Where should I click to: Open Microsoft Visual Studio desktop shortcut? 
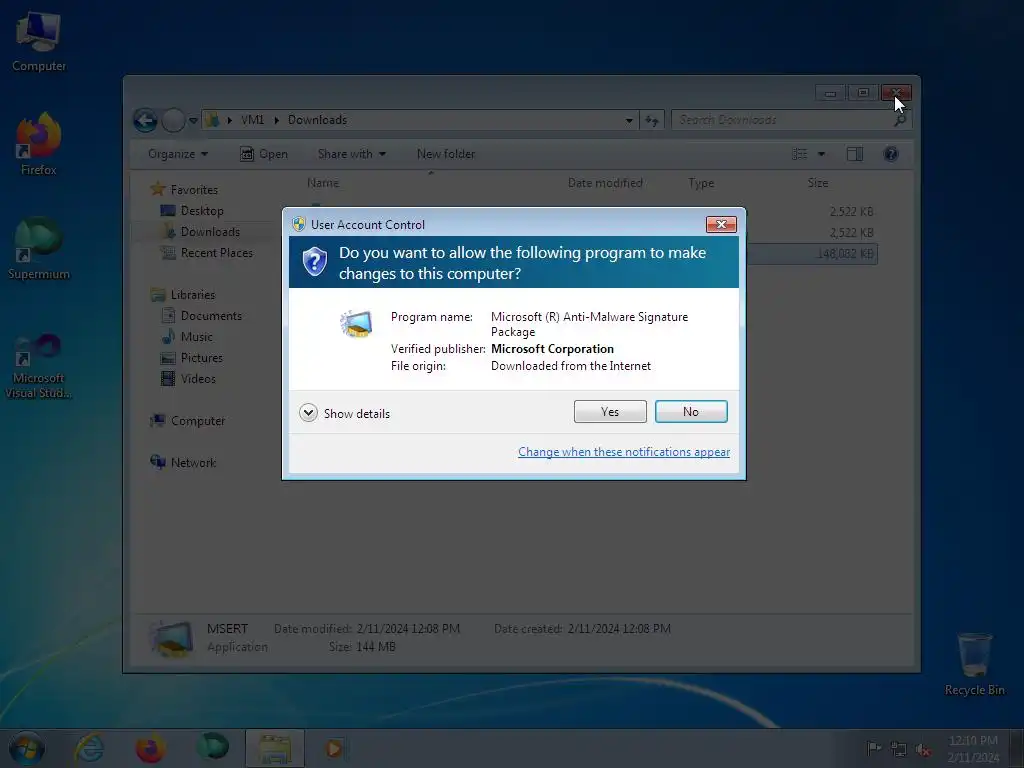coord(39,366)
